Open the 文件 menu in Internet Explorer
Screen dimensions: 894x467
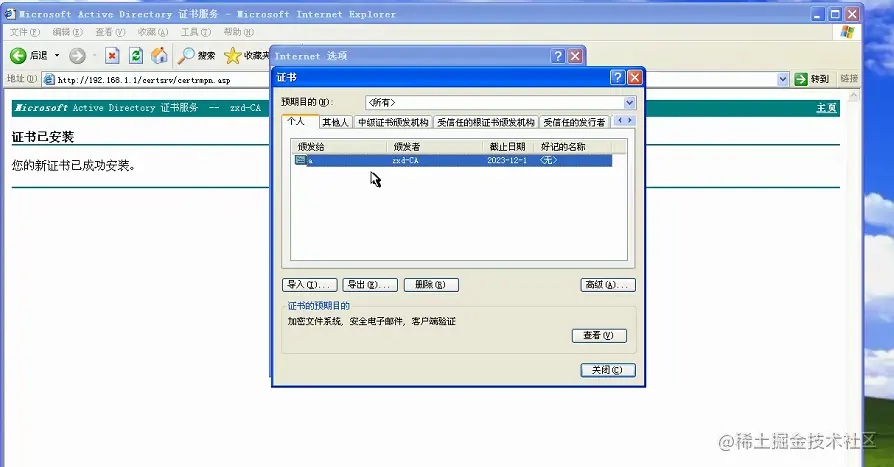[25, 32]
